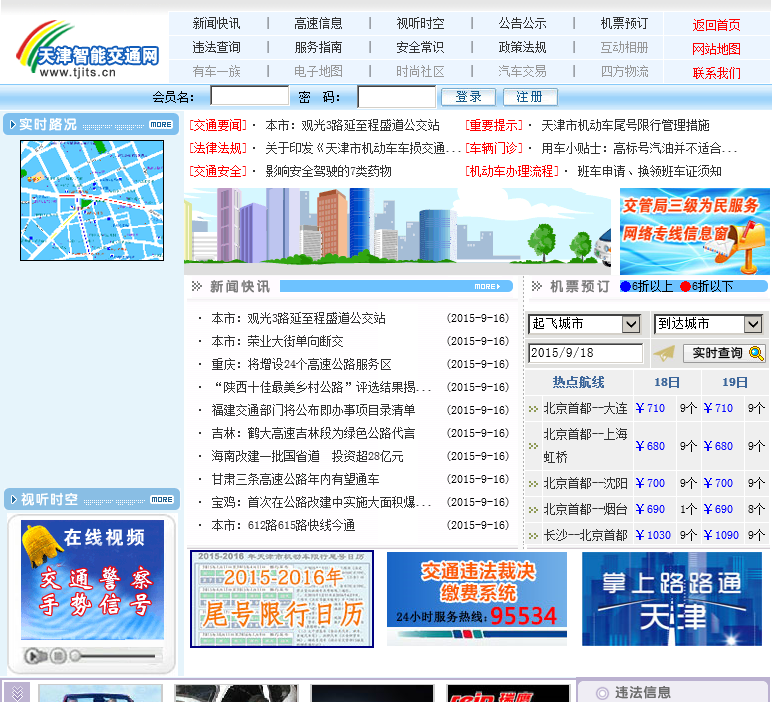Screen dimensions: 772x702
Task: Select the 北京首都—烟台 route
Action: point(585,510)
